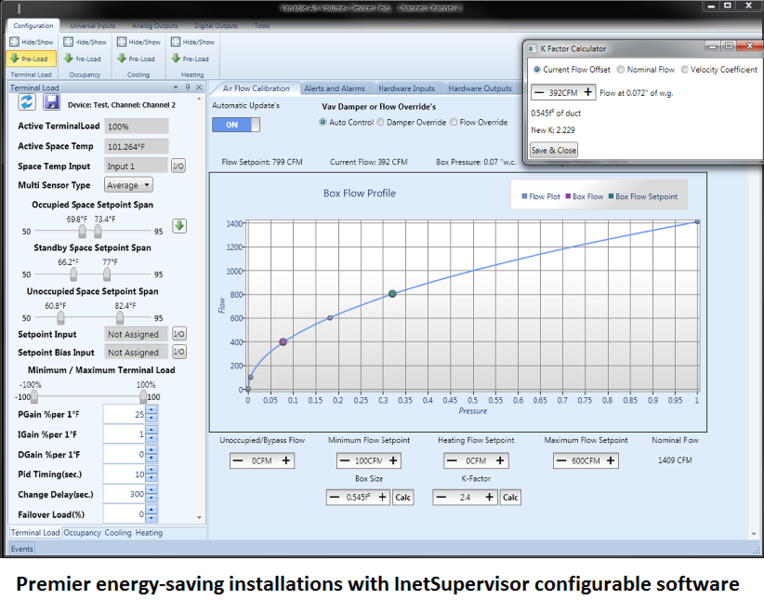
Task: Choose the Nominal Flow radio option
Action: click(x=620, y=70)
